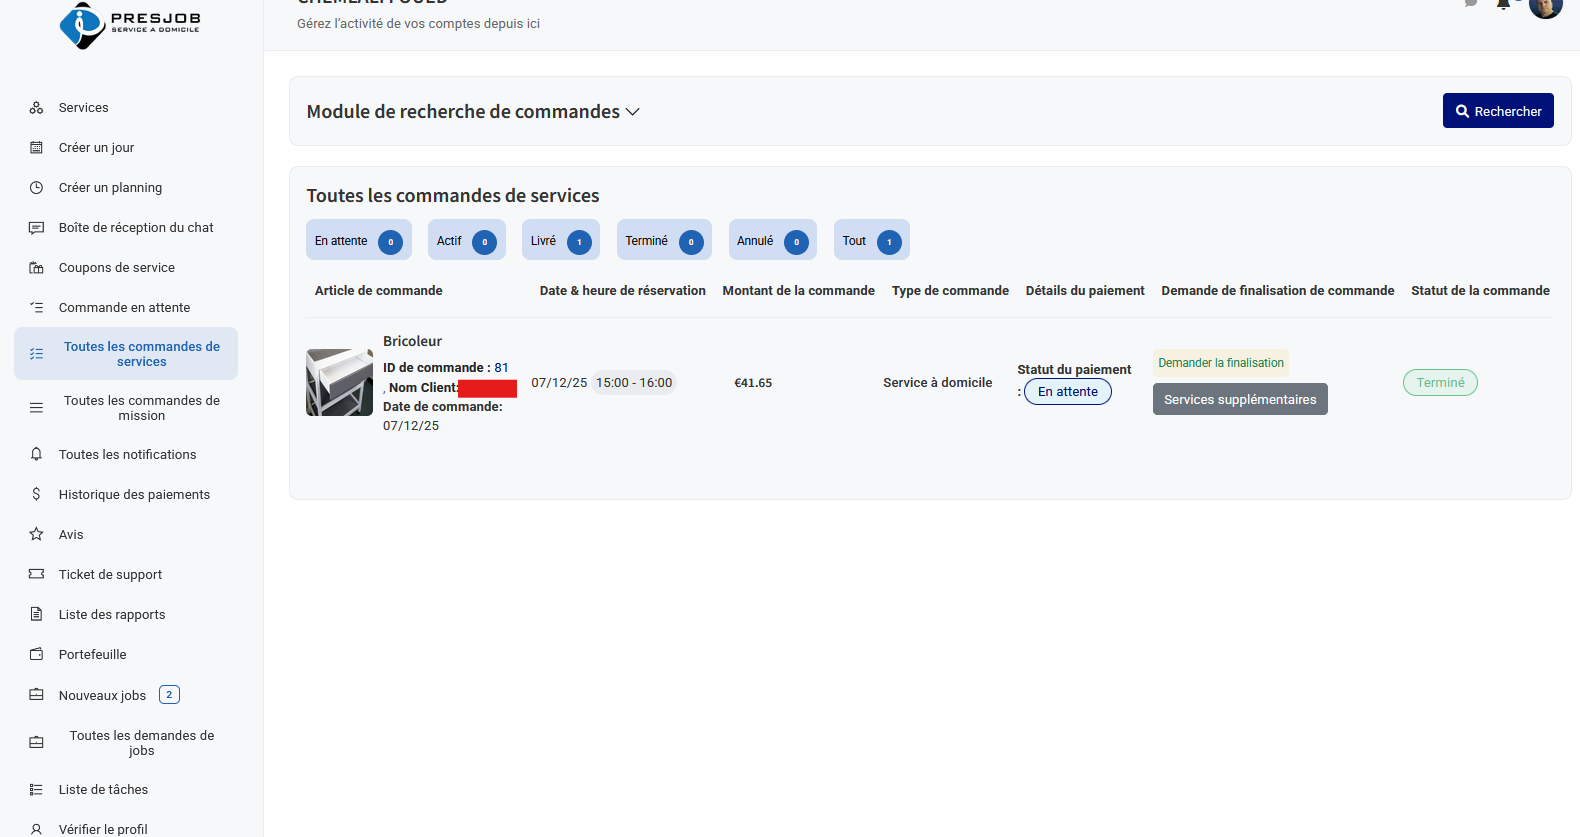Click the Nouveaux jobs count badge 2
This screenshot has height=837, width=1580.
pos(169,694)
